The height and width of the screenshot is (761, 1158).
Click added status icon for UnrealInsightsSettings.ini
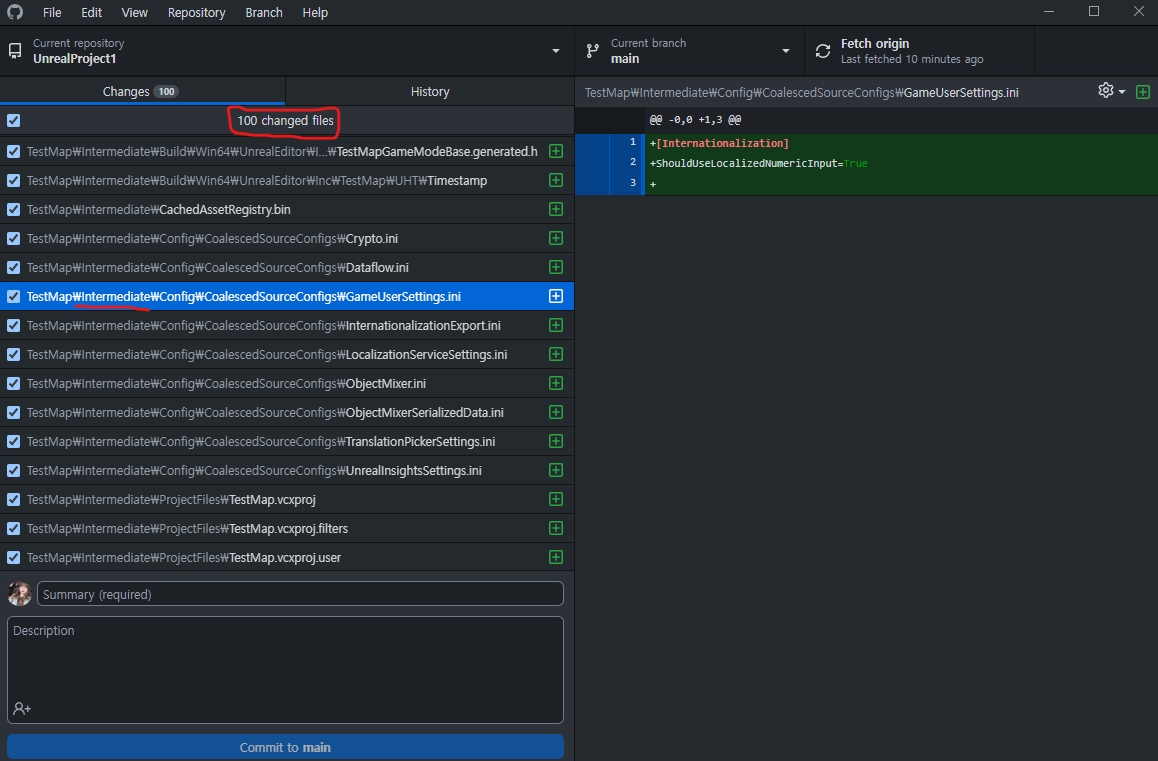pos(556,470)
